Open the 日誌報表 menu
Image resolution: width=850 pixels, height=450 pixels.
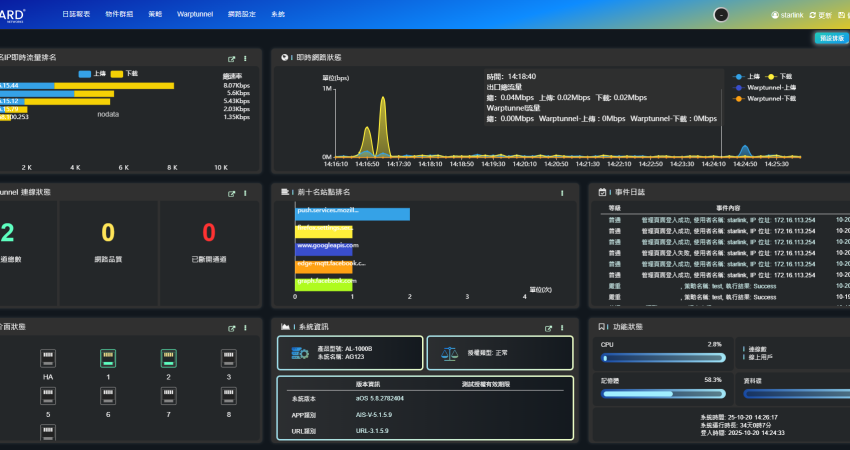coord(74,15)
